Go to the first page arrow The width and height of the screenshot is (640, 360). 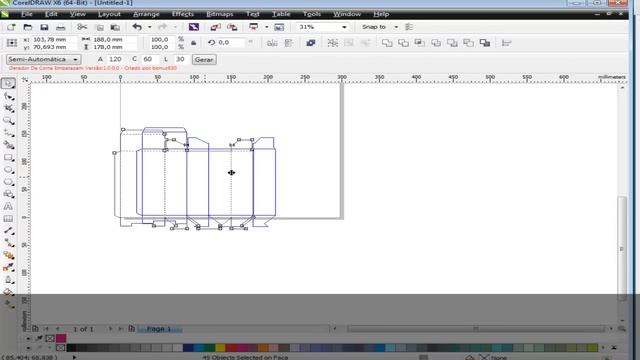pyautogui.click(x=46, y=329)
